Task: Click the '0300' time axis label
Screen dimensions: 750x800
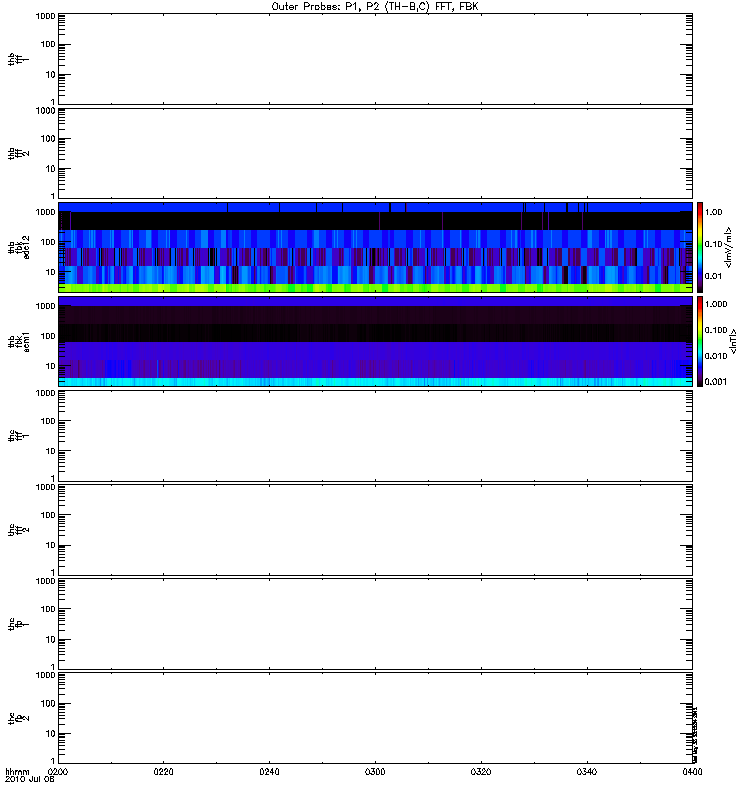Action: point(375,771)
